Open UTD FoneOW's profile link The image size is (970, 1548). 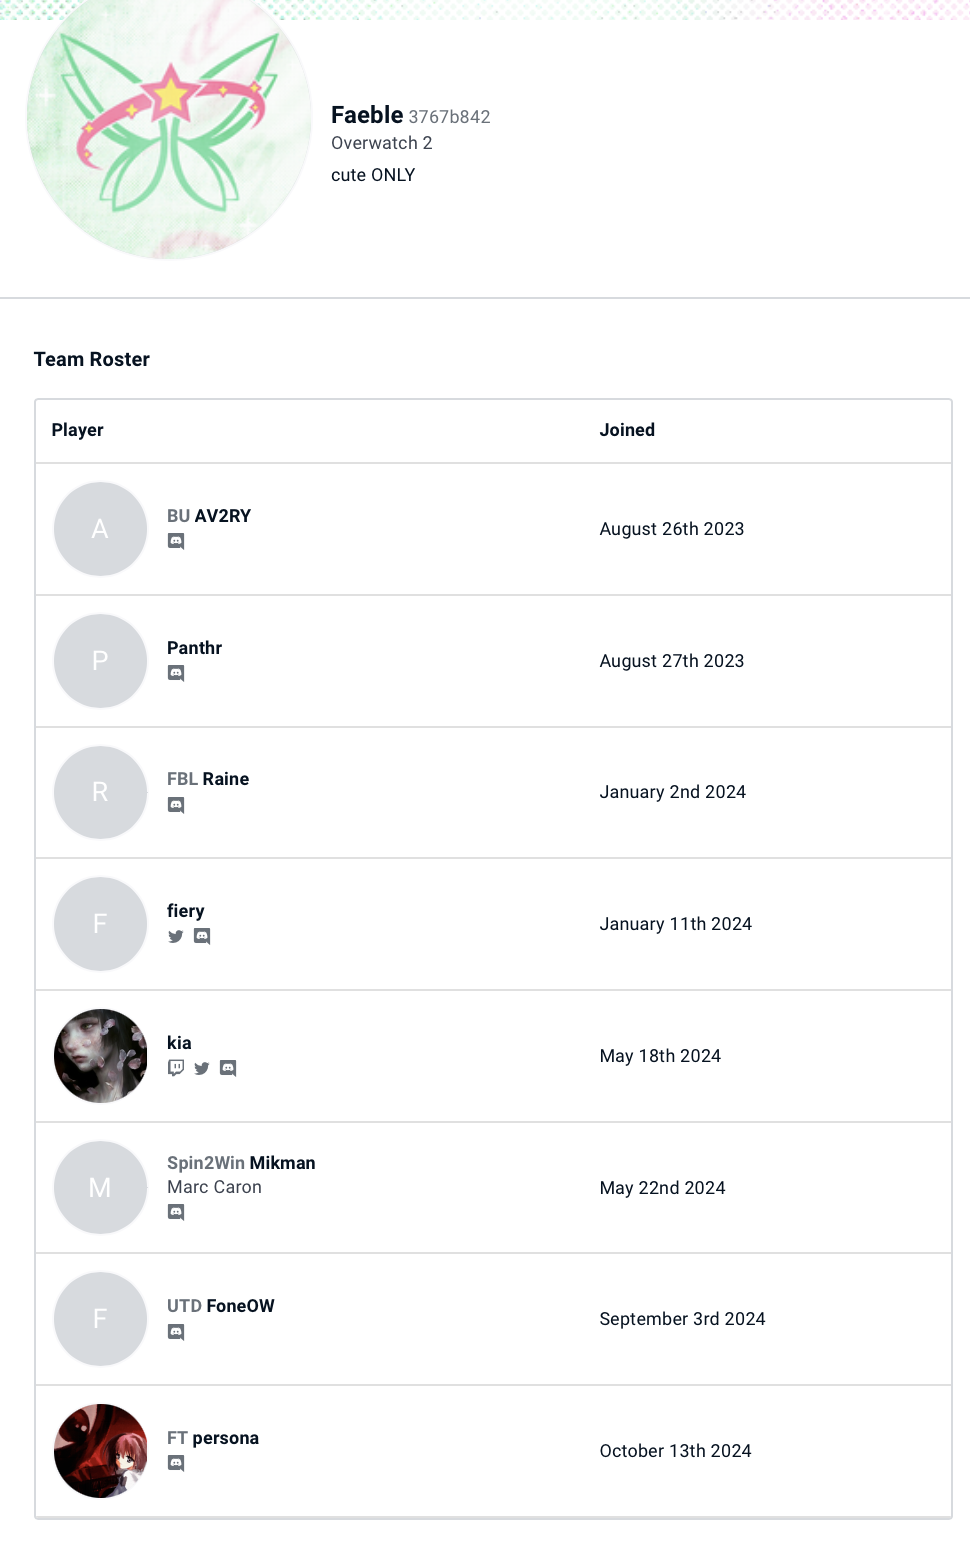coord(221,1306)
